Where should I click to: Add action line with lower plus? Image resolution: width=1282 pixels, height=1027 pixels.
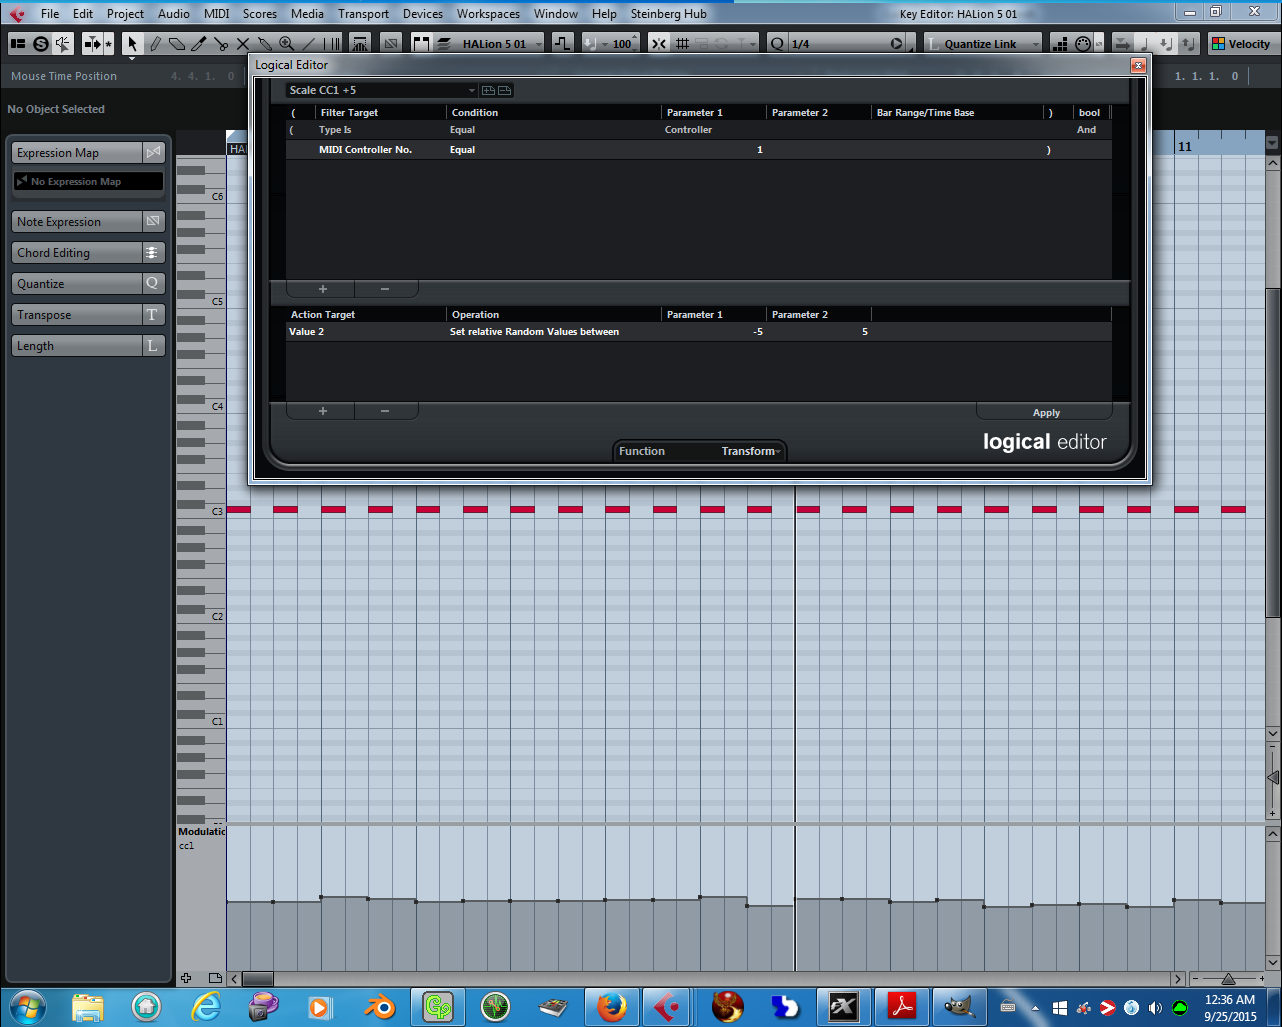coord(322,411)
